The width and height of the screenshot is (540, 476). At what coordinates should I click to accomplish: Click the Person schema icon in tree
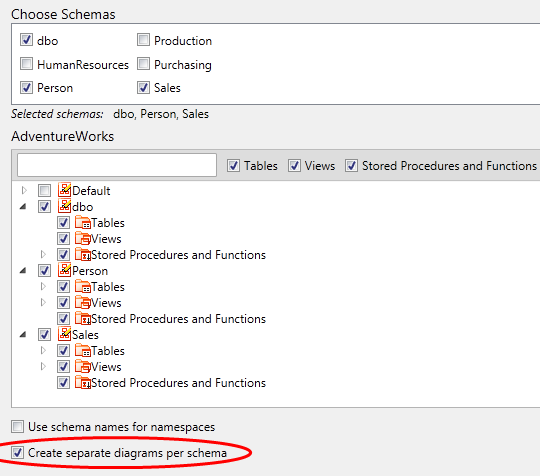64,270
